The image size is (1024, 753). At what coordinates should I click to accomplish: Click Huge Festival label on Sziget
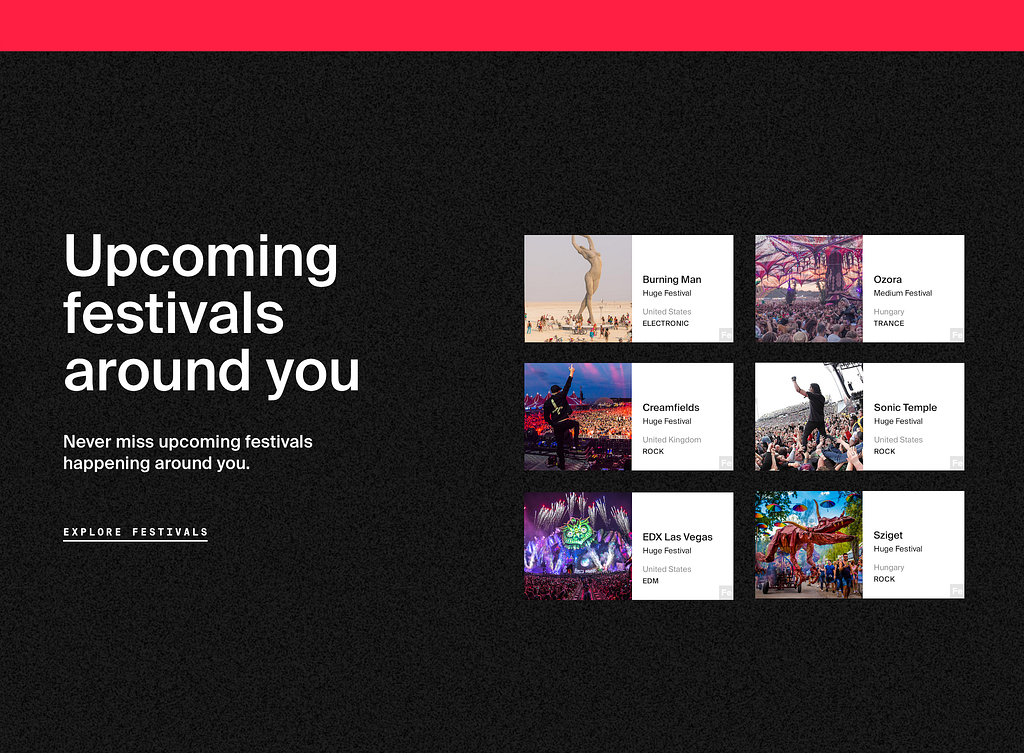point(898,549)
